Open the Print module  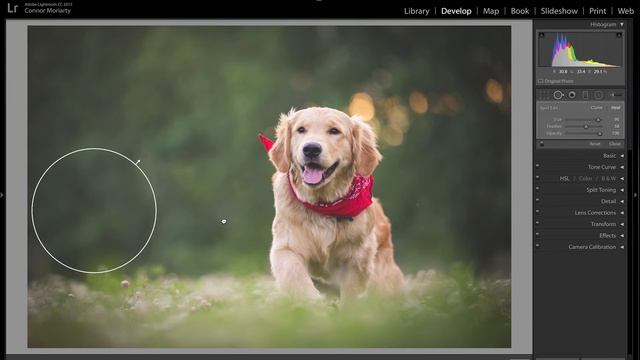point(598,11)
